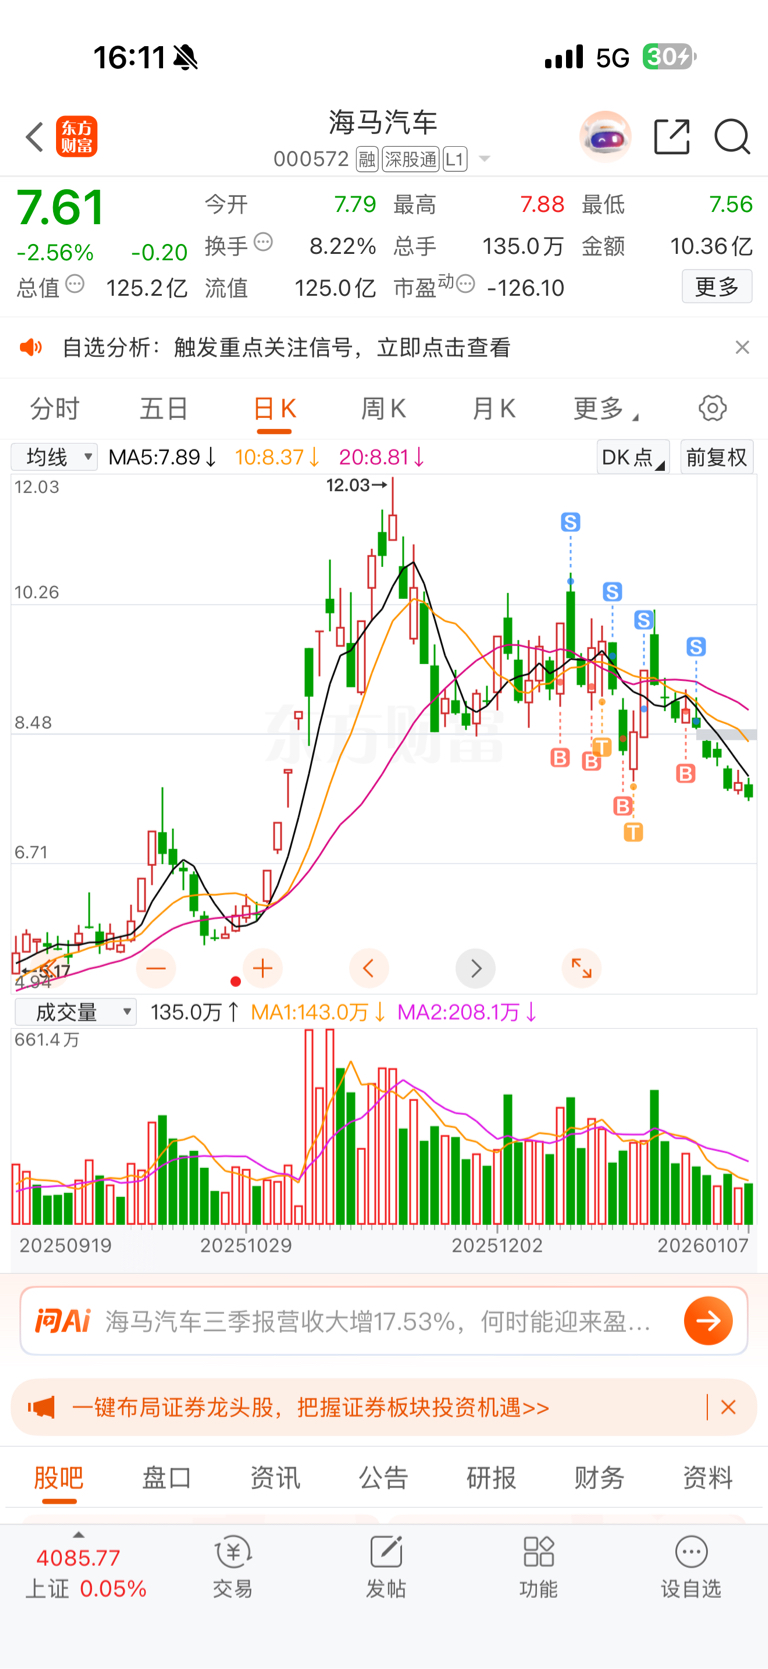This screenshot has height=1669, width=768.
Task: Switch to the 盘口 tab
Action: click(167, 1478)
